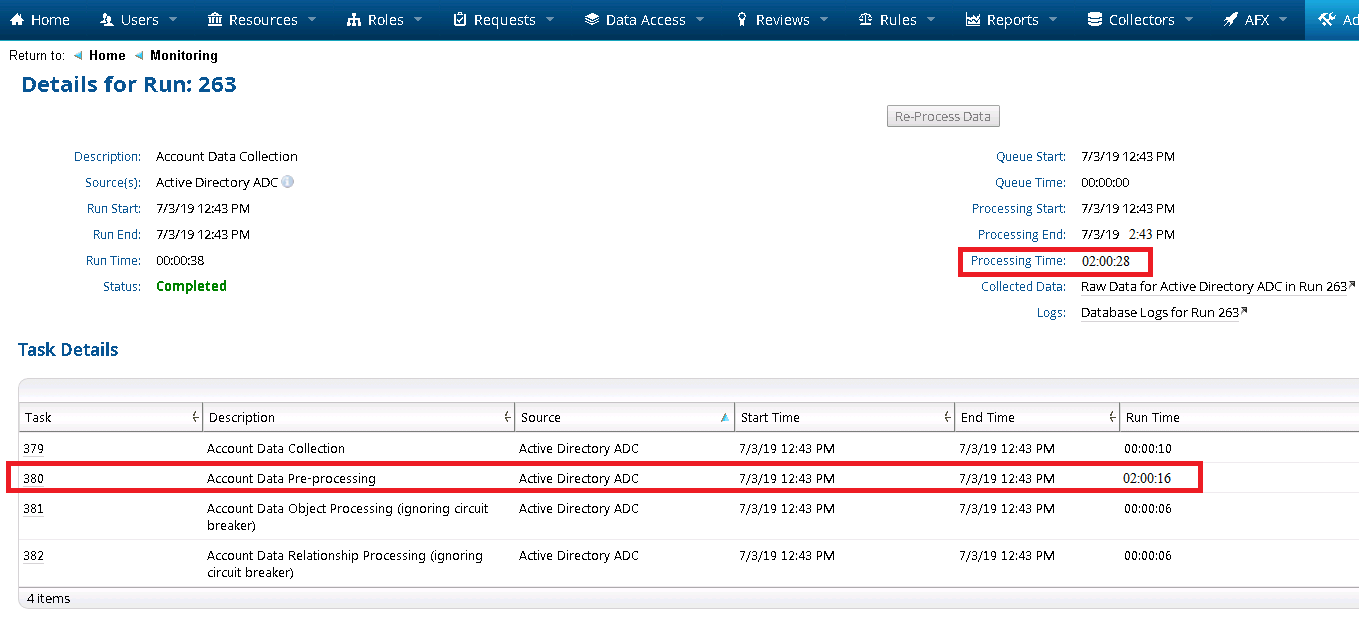
Task: Sort table by the Description column header
Action: (x=241, y=418)
